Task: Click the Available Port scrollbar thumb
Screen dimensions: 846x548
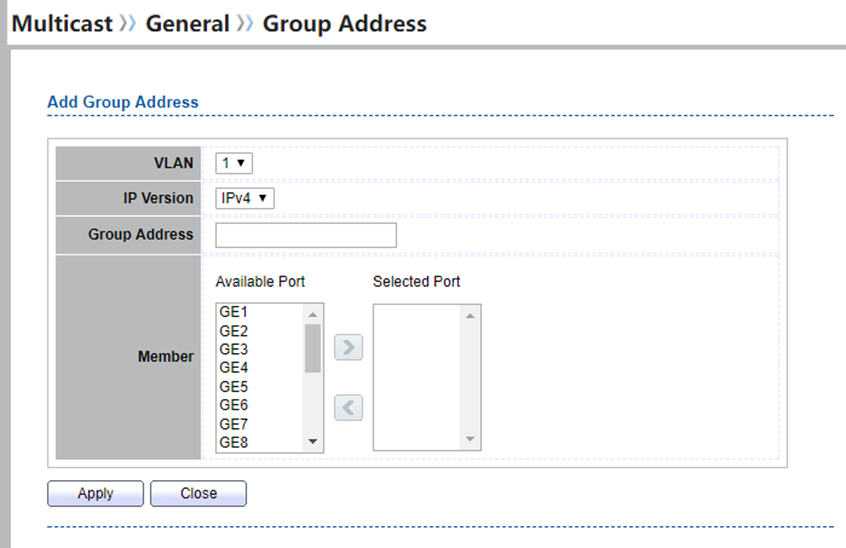Action: point(313,347)
